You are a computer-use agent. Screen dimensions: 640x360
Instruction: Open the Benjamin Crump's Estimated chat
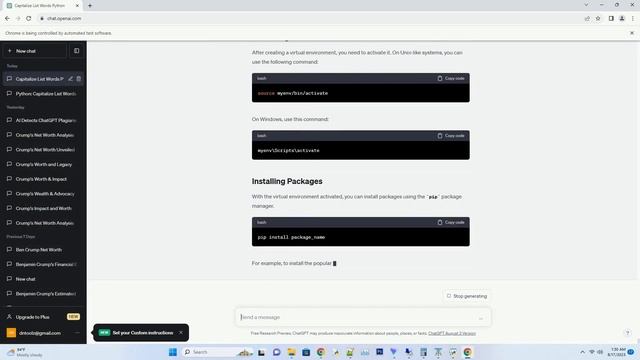pos(43,294)
